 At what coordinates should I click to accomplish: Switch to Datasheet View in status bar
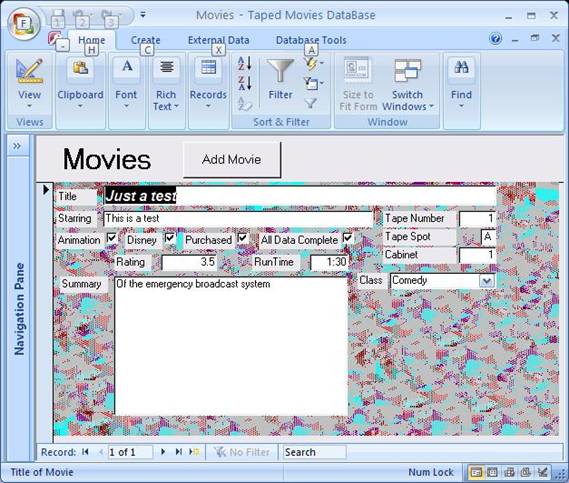click(492, 472)
